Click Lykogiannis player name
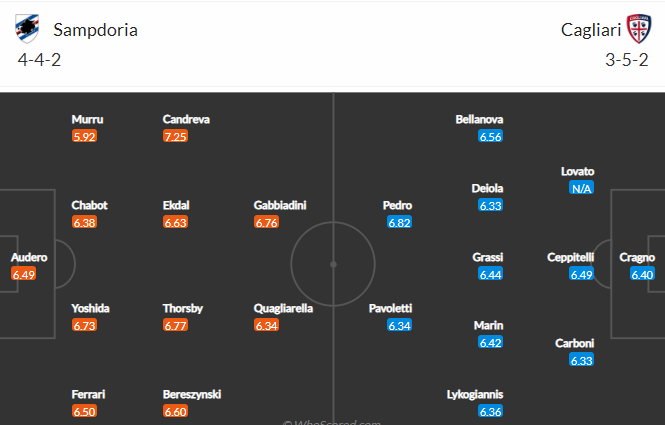The height and width of the screenshot is (425, 665). (x=475, y=394)
